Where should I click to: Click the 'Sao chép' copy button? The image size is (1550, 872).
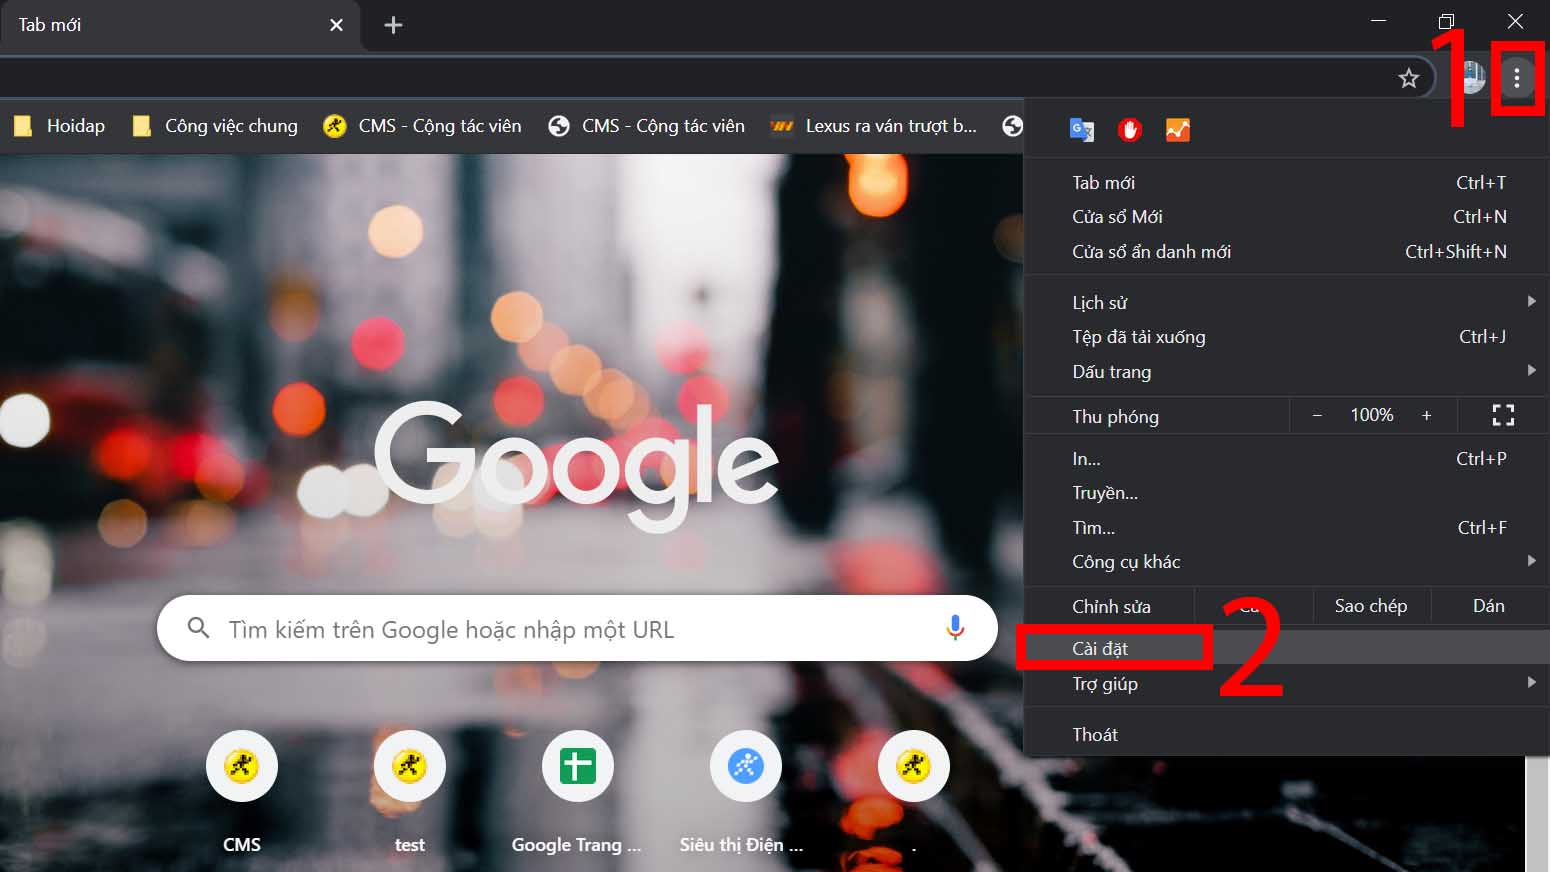pos(1371,606)
